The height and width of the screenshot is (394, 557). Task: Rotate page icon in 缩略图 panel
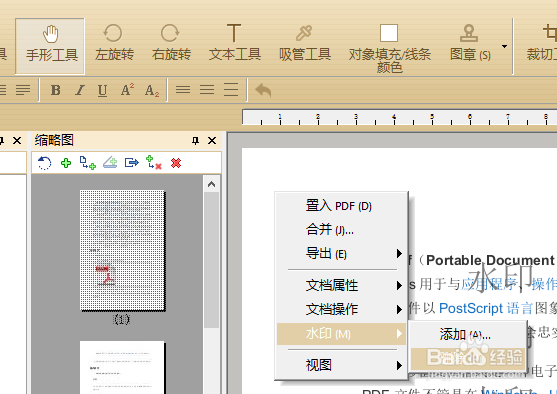coord(44,163)
